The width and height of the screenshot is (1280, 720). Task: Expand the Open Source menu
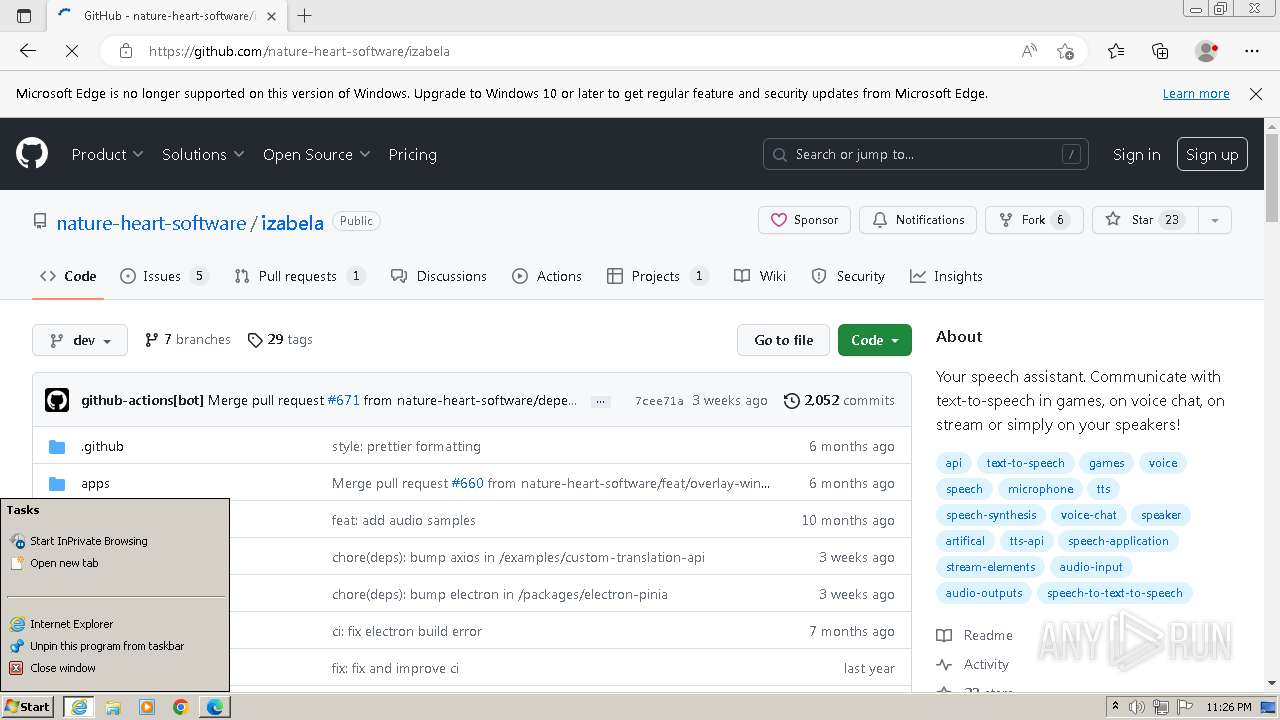coord(316,154)
